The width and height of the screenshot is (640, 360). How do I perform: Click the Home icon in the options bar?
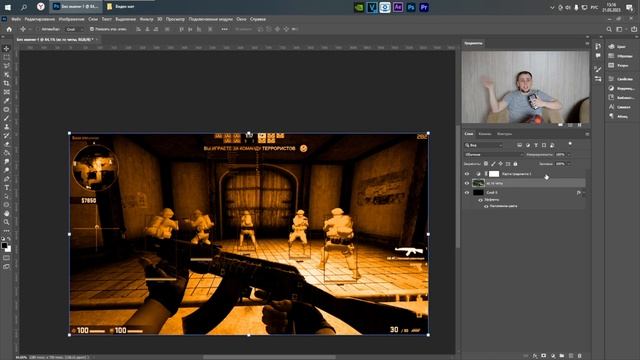(x=9, y=29)
